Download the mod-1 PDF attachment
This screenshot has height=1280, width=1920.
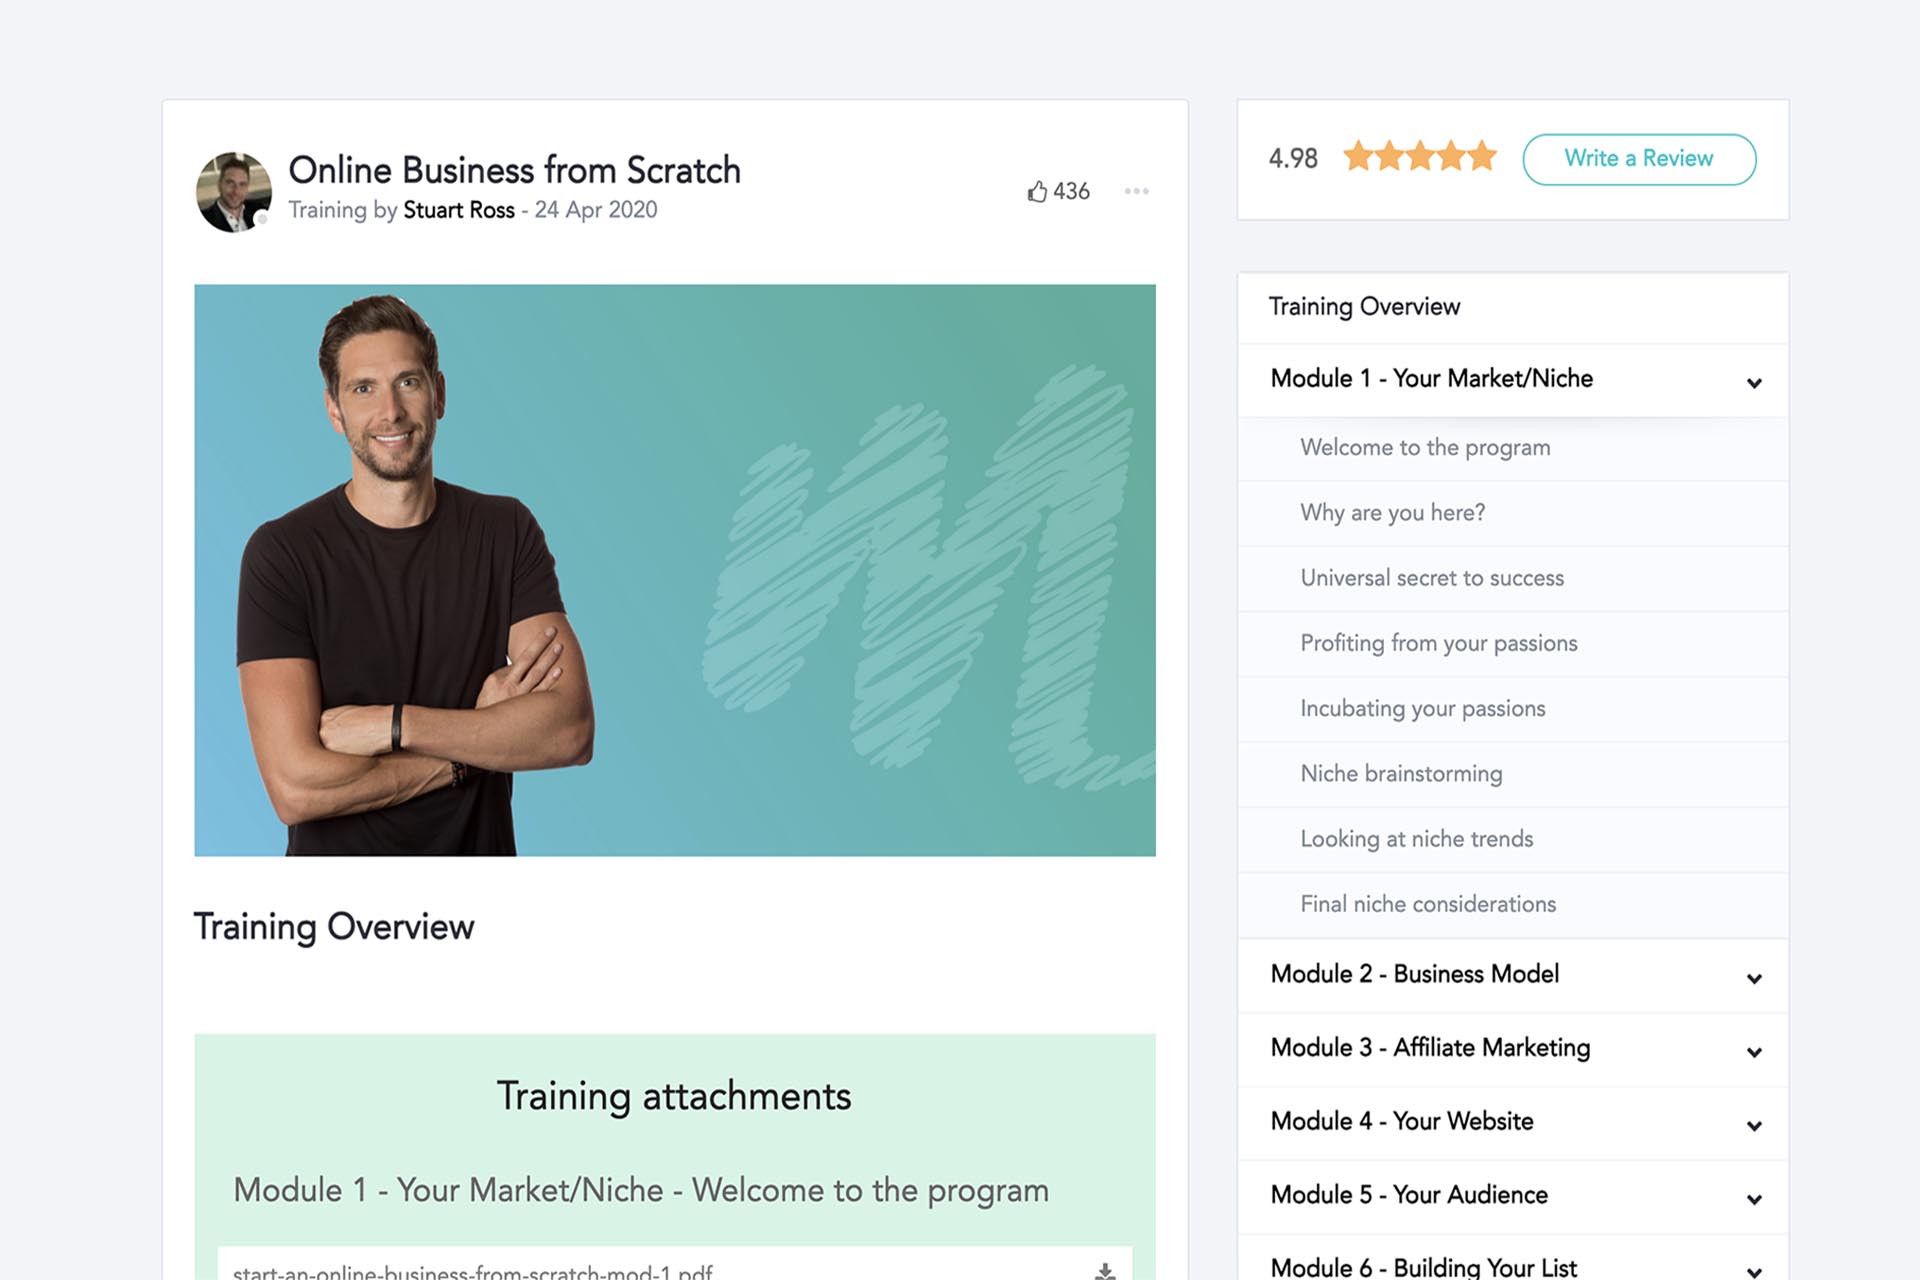pyautogui.click(x=1105, y=1271)
